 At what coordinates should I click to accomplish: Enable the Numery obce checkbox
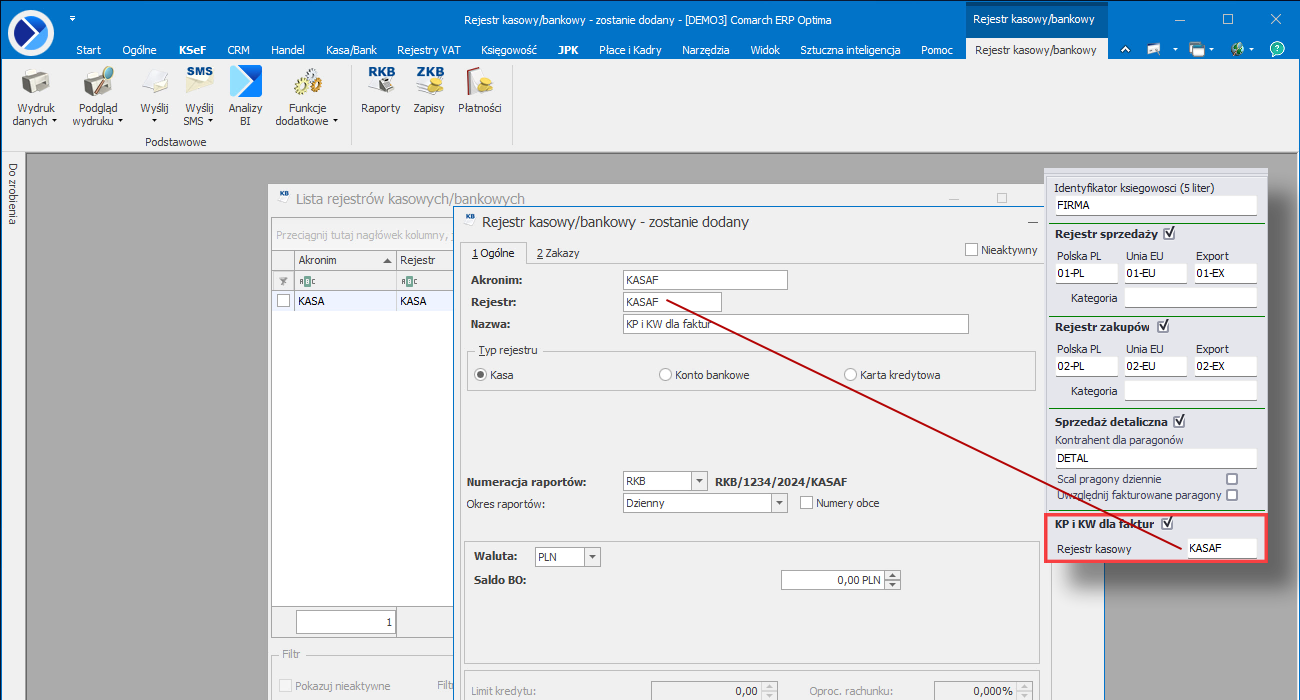tap(807, 503)
